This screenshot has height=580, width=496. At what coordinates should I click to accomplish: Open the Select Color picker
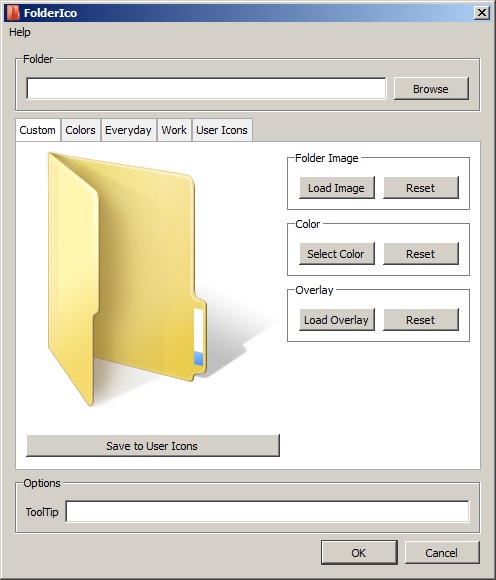click(x=337, y=254)
